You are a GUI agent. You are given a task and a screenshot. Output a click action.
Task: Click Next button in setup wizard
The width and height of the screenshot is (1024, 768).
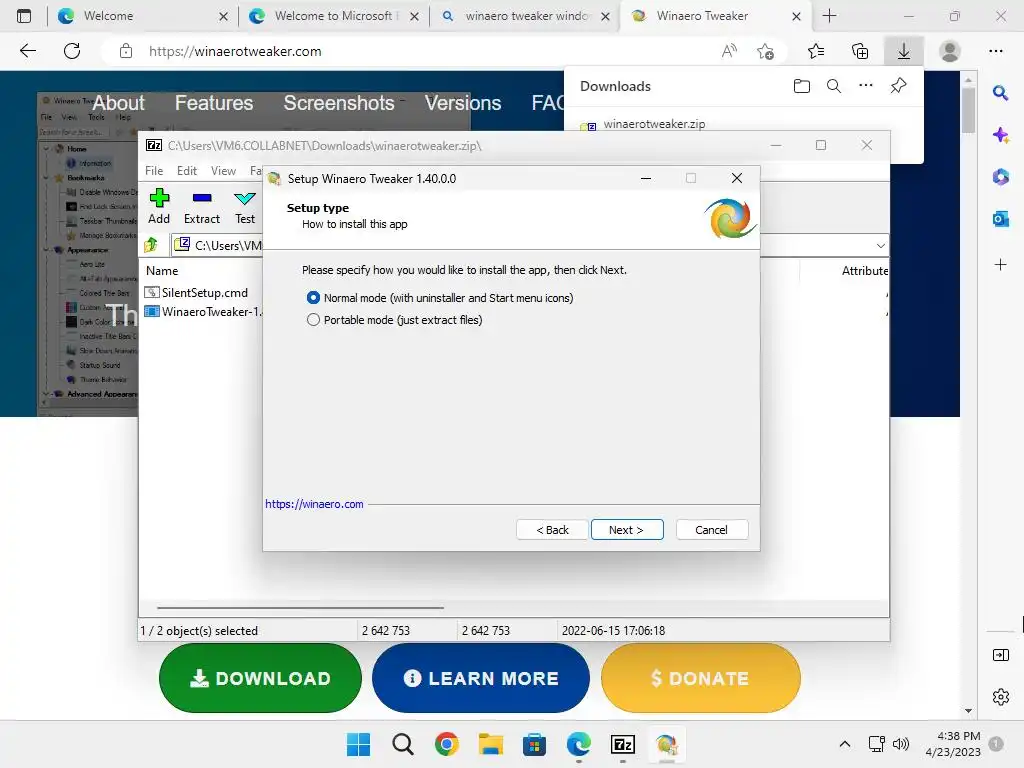pos(627,530)
